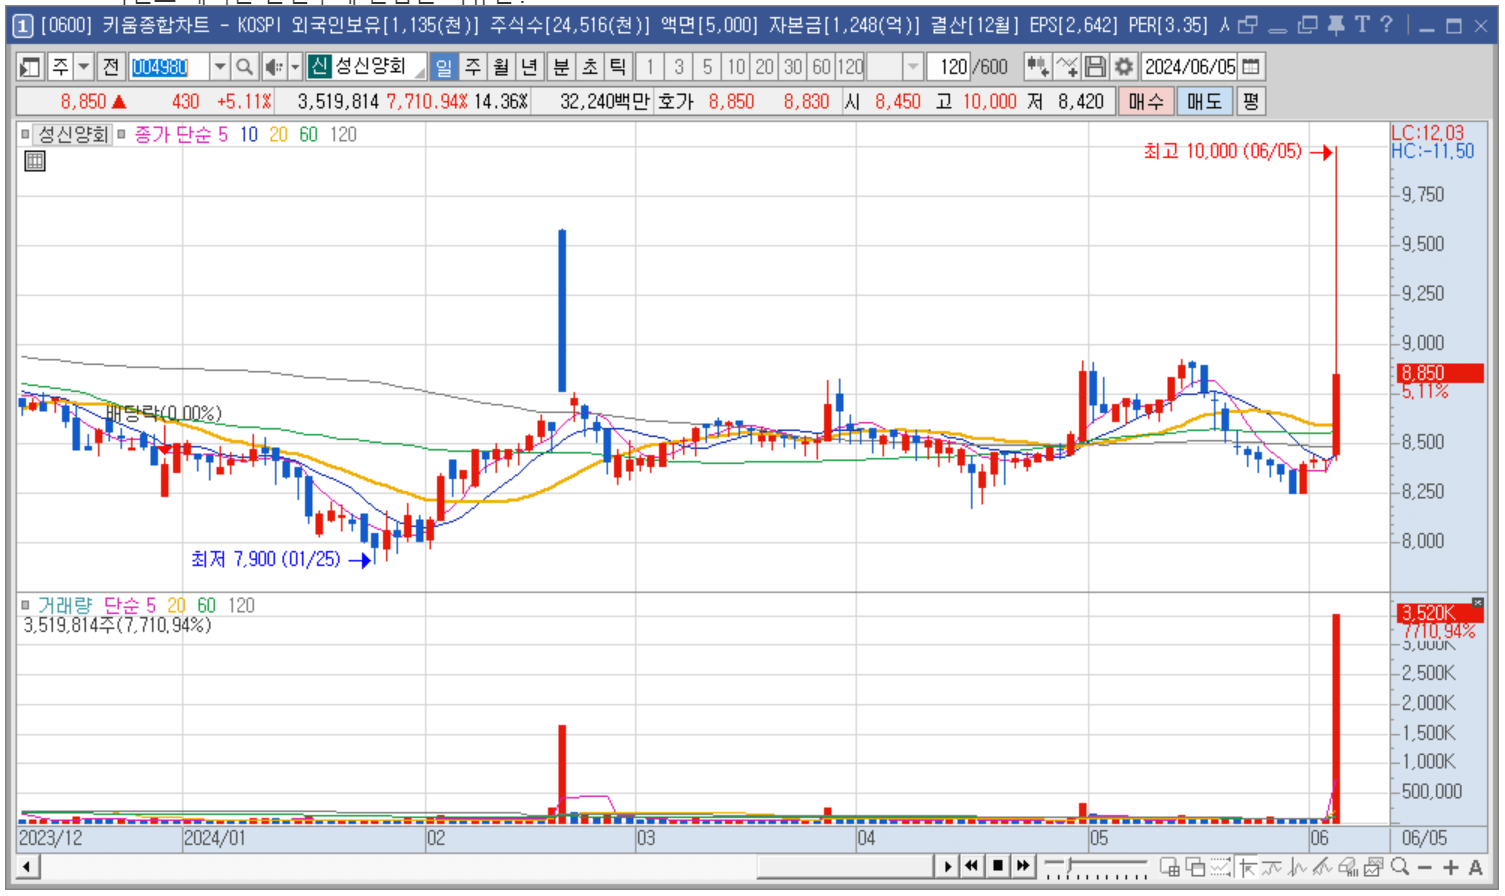
Task: Click the crosshair cursor icon in bottom toolbar
Action: [x=1247, y=867]
